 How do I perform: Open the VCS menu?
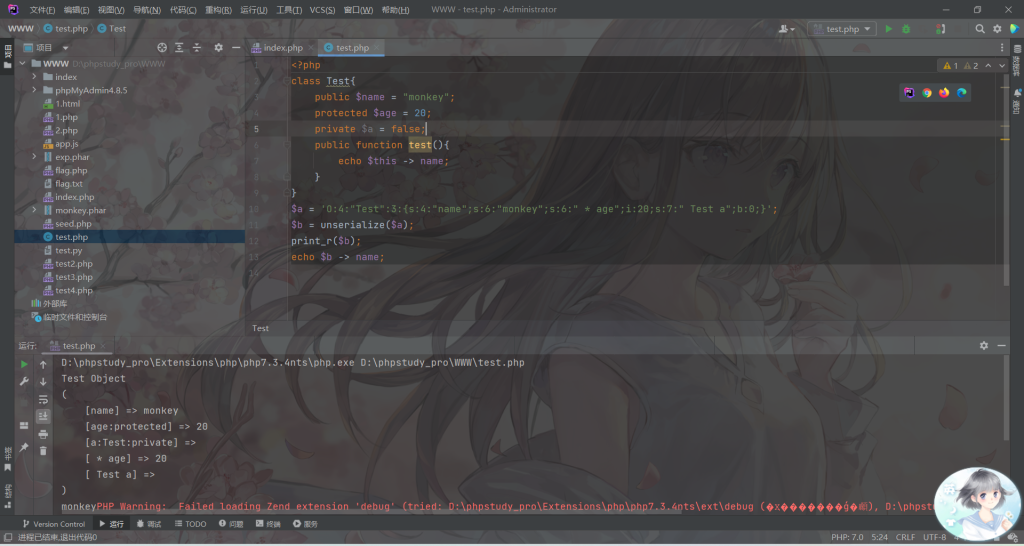pos(322,10)
